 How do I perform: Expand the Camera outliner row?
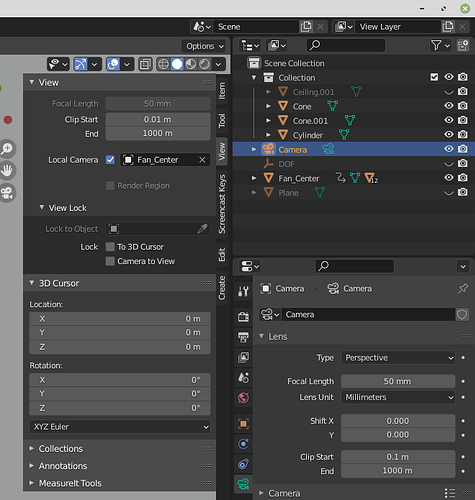click(254, 149)
